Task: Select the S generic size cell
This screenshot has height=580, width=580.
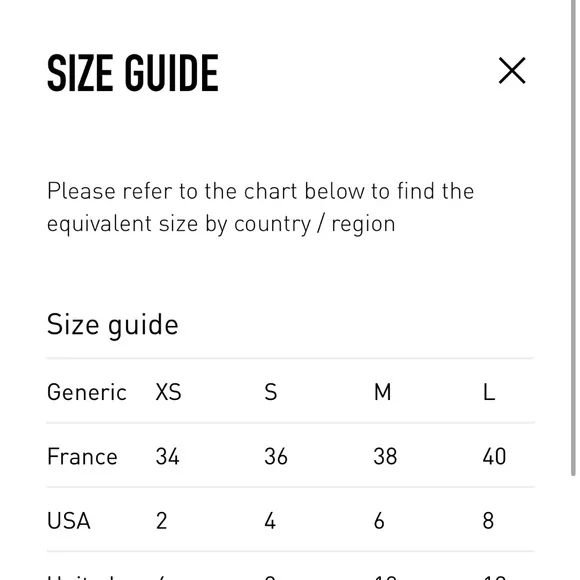Action: (x=271, y=392)
